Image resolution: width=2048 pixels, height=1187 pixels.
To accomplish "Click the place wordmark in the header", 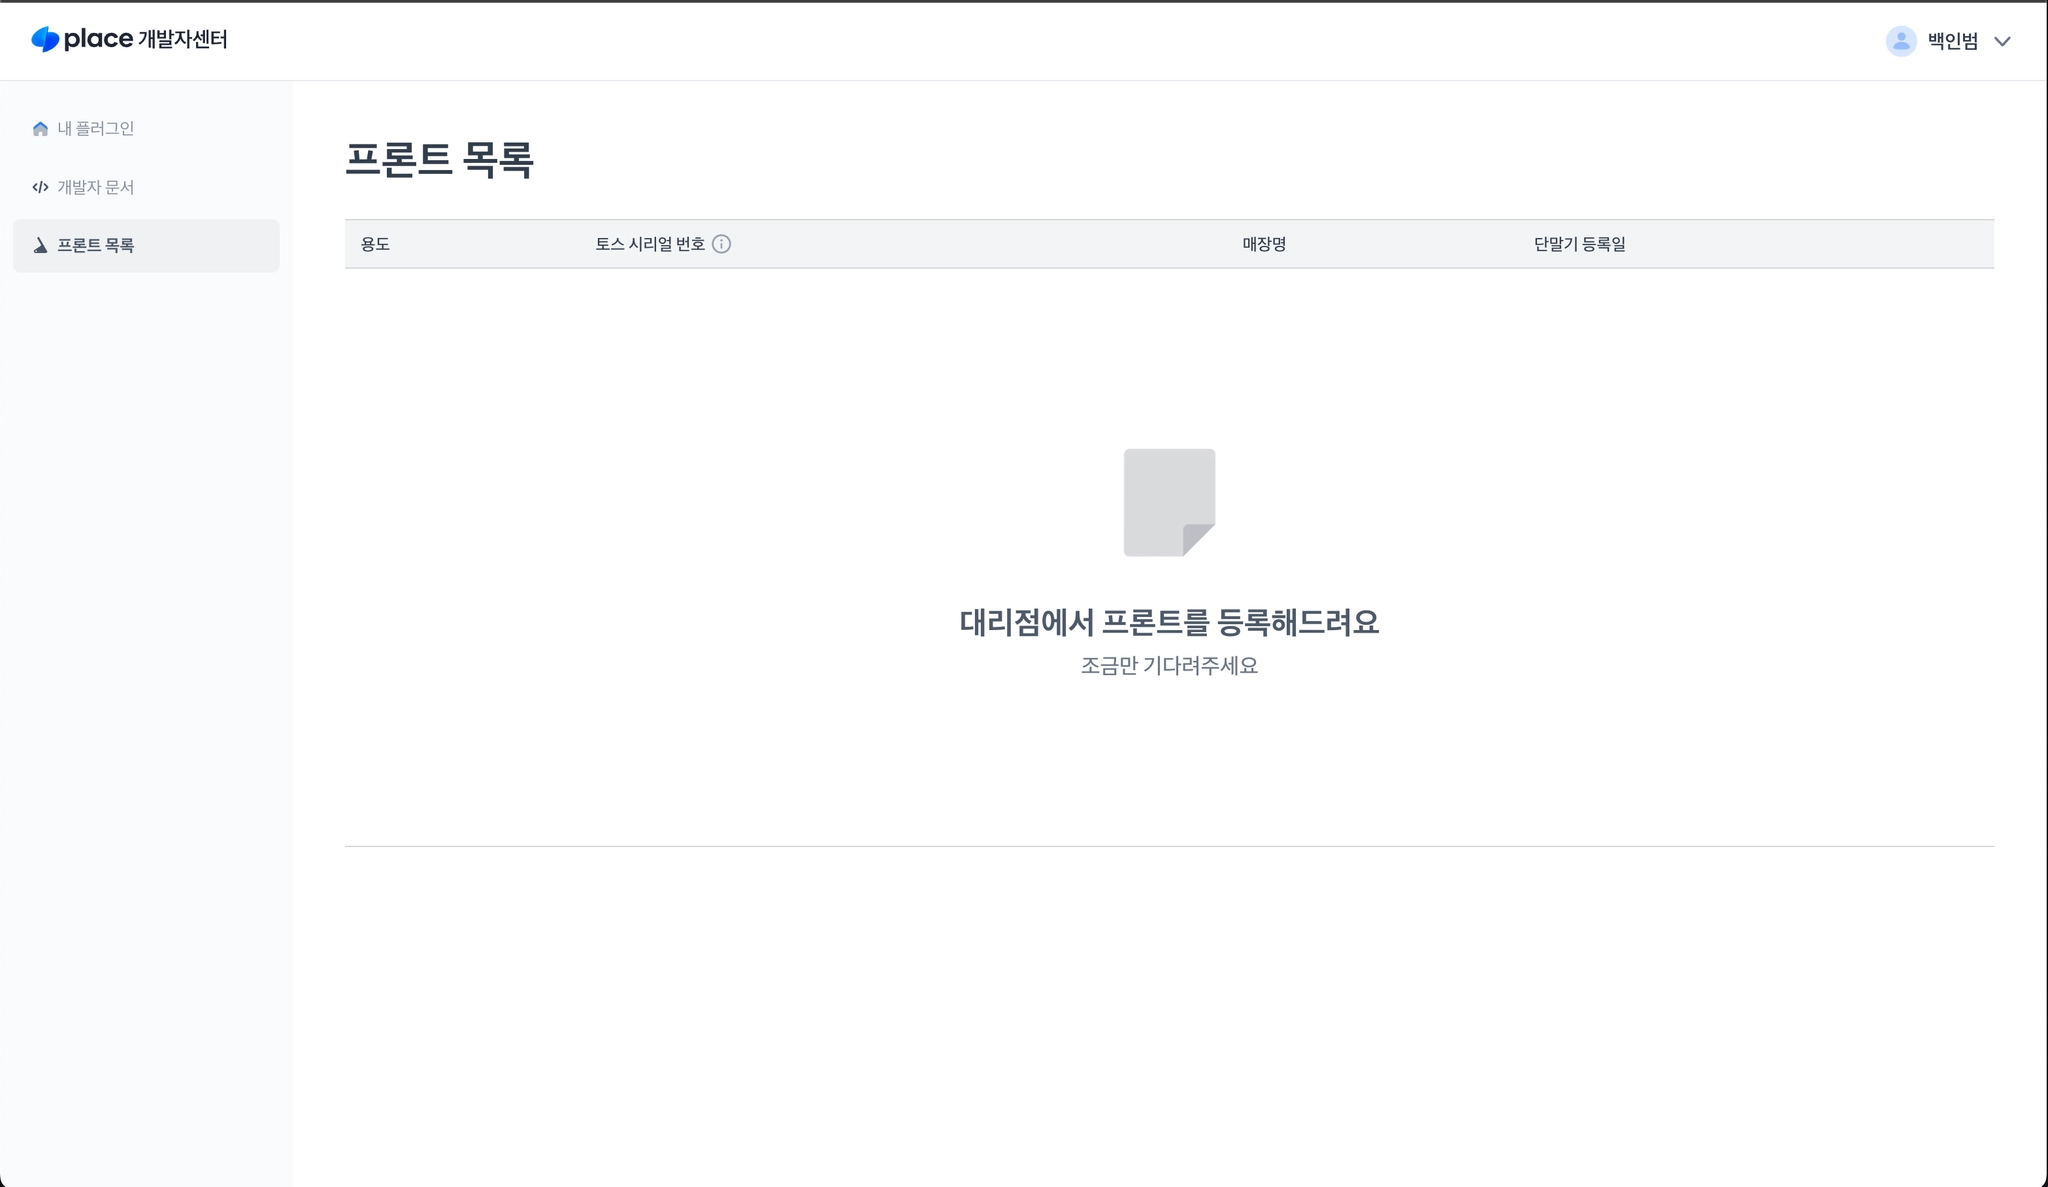I will 98,40.
